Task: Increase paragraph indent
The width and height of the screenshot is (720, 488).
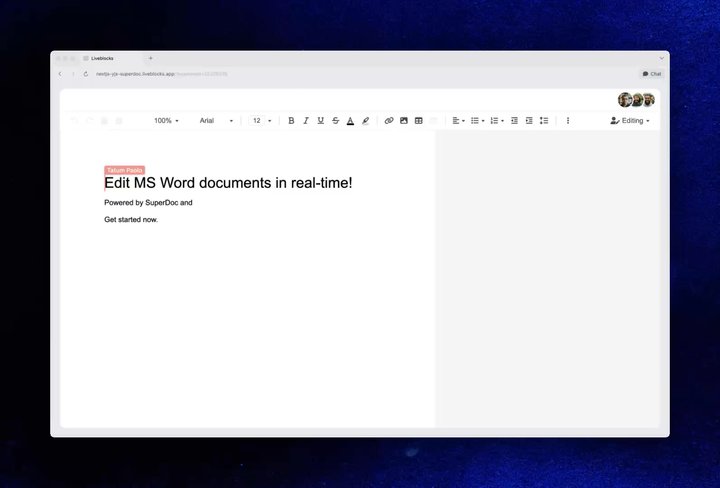Action: click(529, 121)
